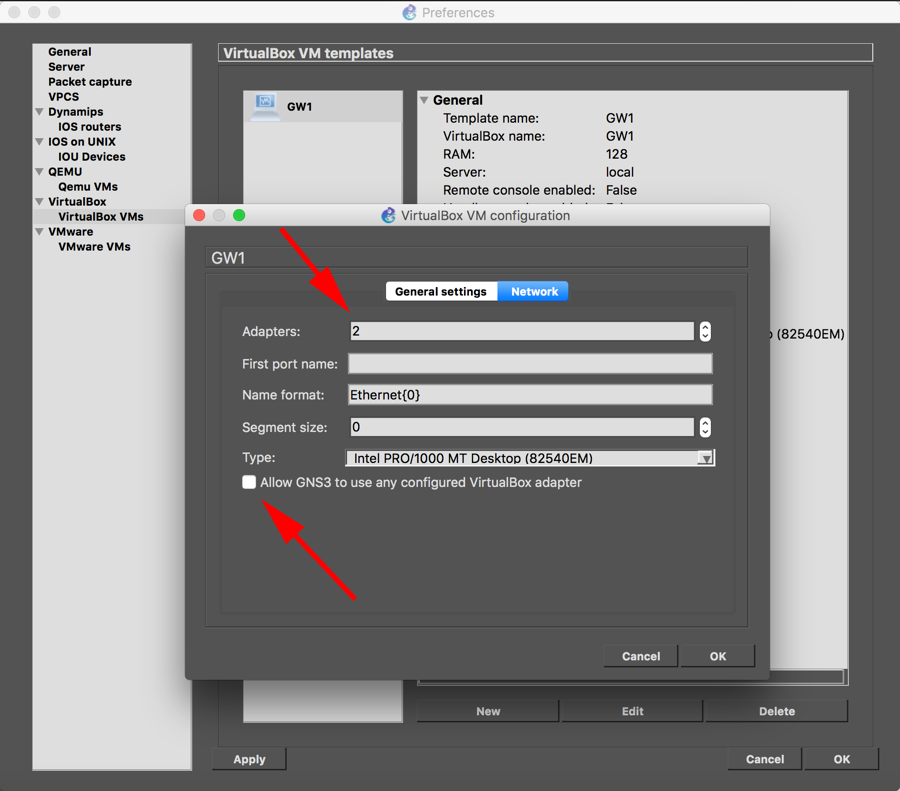Image resolution: width=900 pixels, height=791 pixels.
Task: Collapse the IOS on UNIX tree section
Action: click(x=40, y=141)
